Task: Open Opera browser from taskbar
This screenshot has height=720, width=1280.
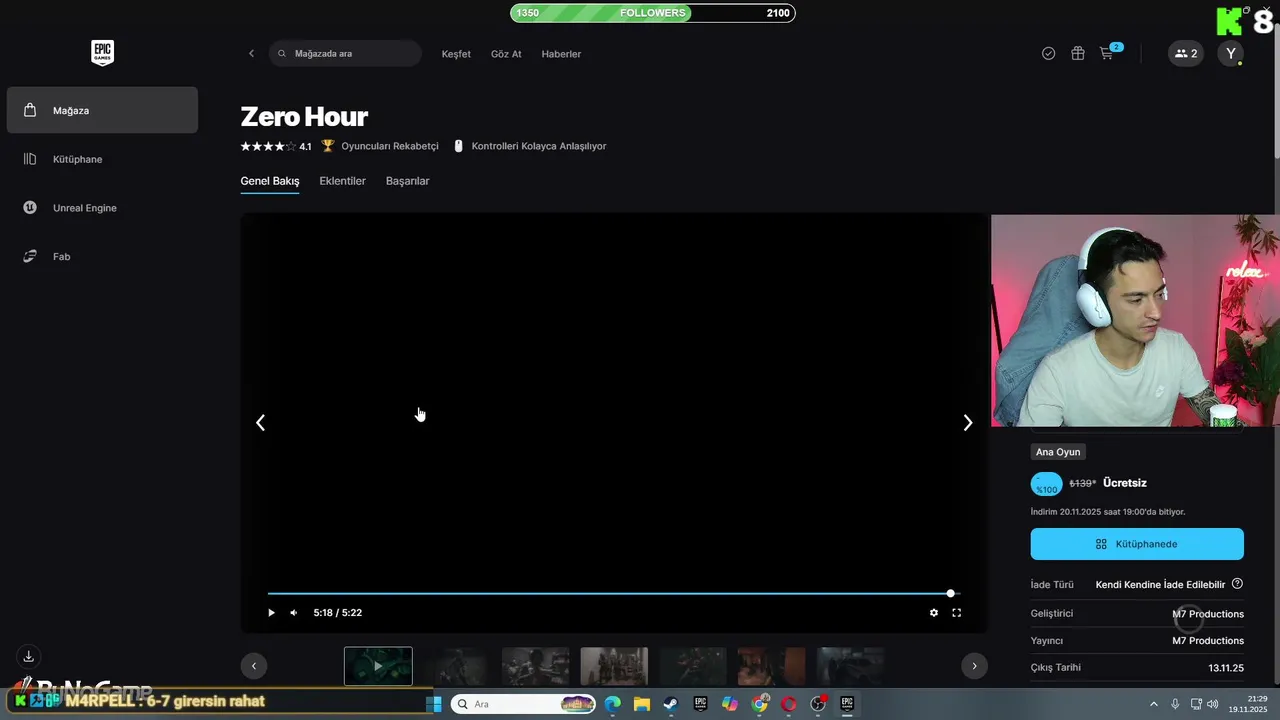Action: tap(788, 704)
